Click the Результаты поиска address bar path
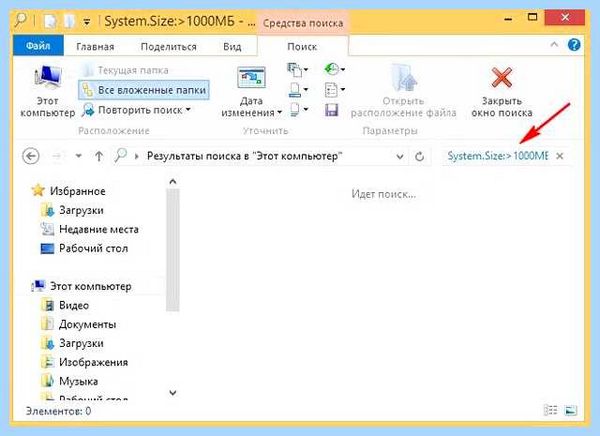 coord(245,156)
